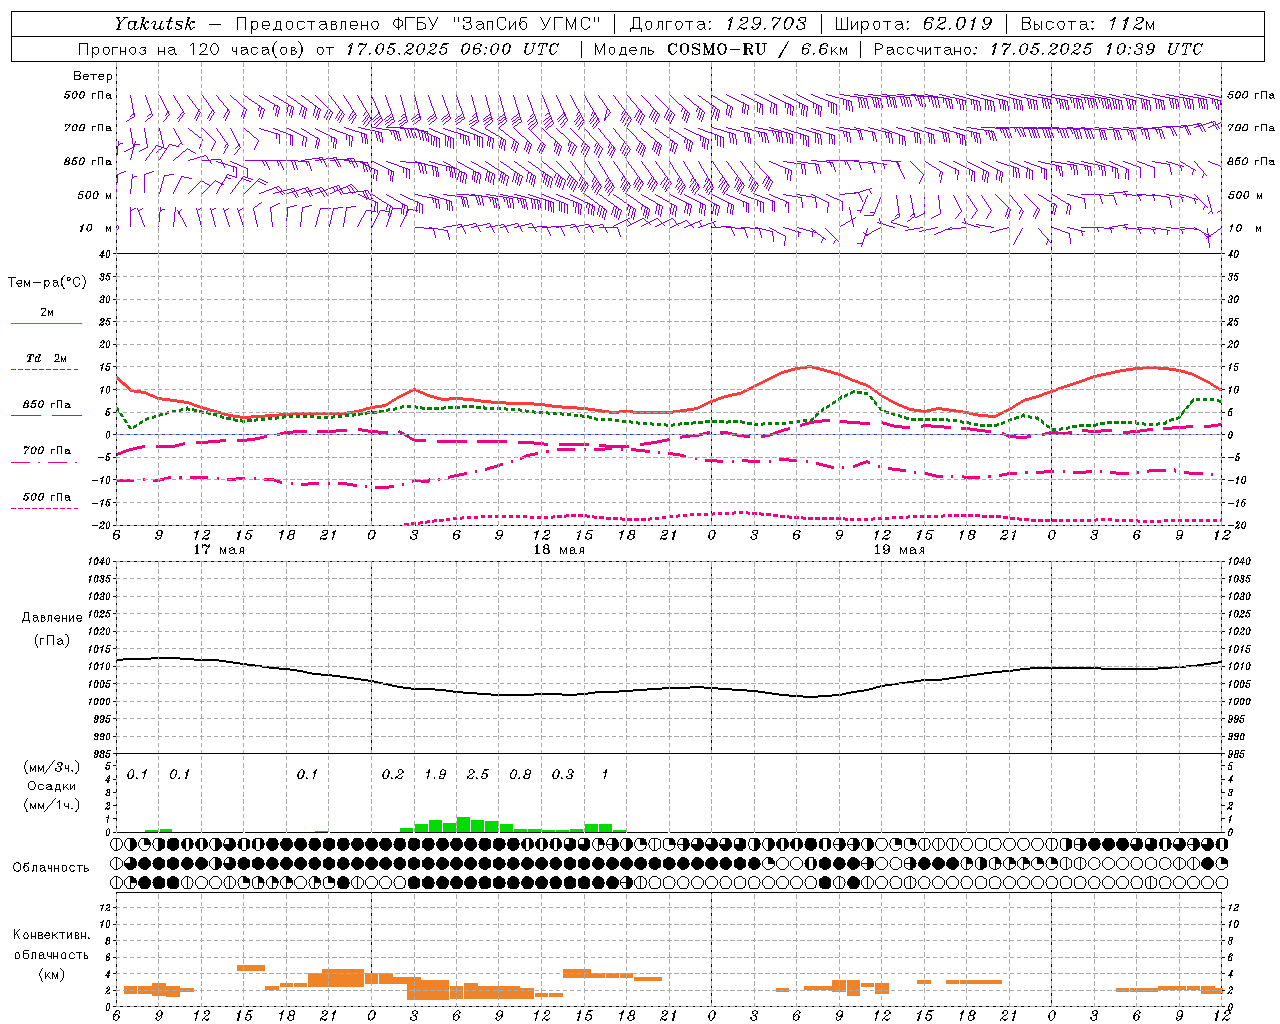Viewport: 1280px width, 1024px height.
Task: Click the 10 м wind level label on left
Action: pos(95,228)
